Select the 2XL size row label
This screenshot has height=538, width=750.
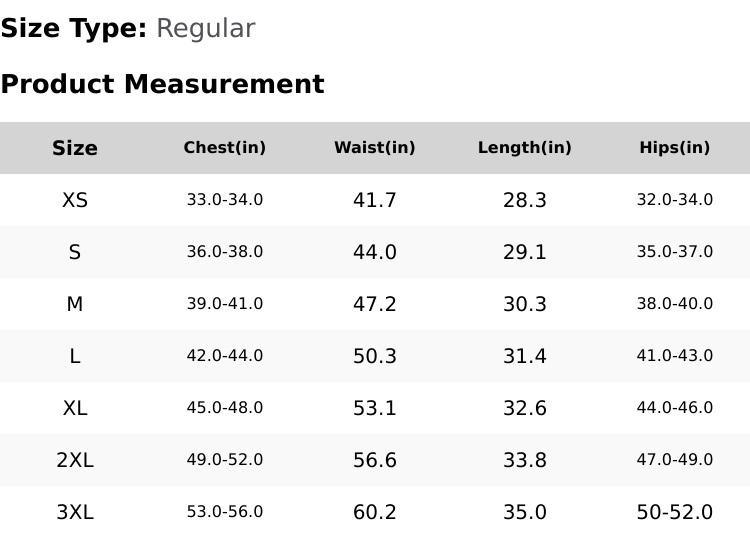click(75, 460)
